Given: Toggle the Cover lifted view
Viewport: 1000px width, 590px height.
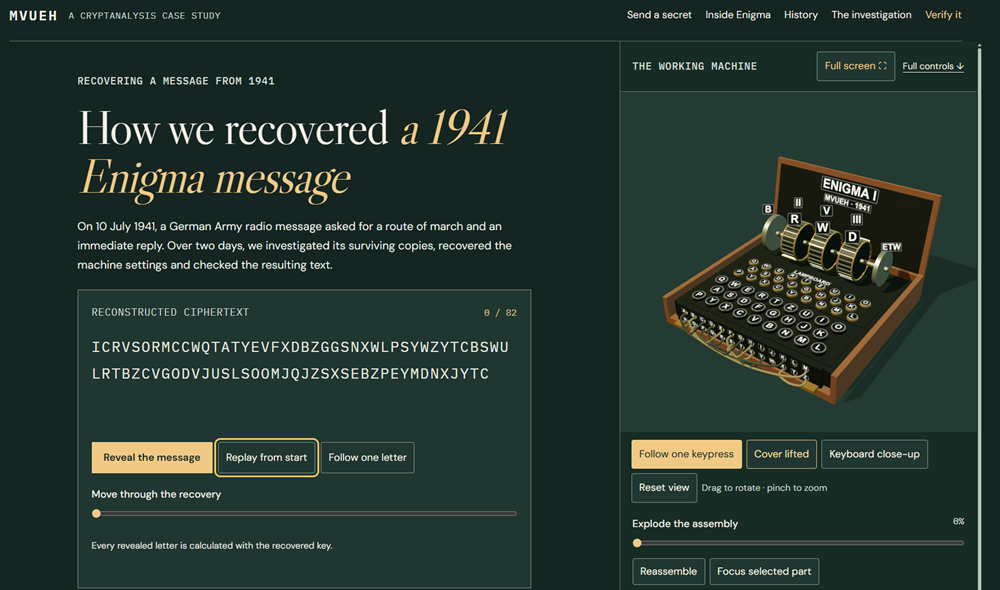Looking at the screenshot, I should [x=781, y=454].
